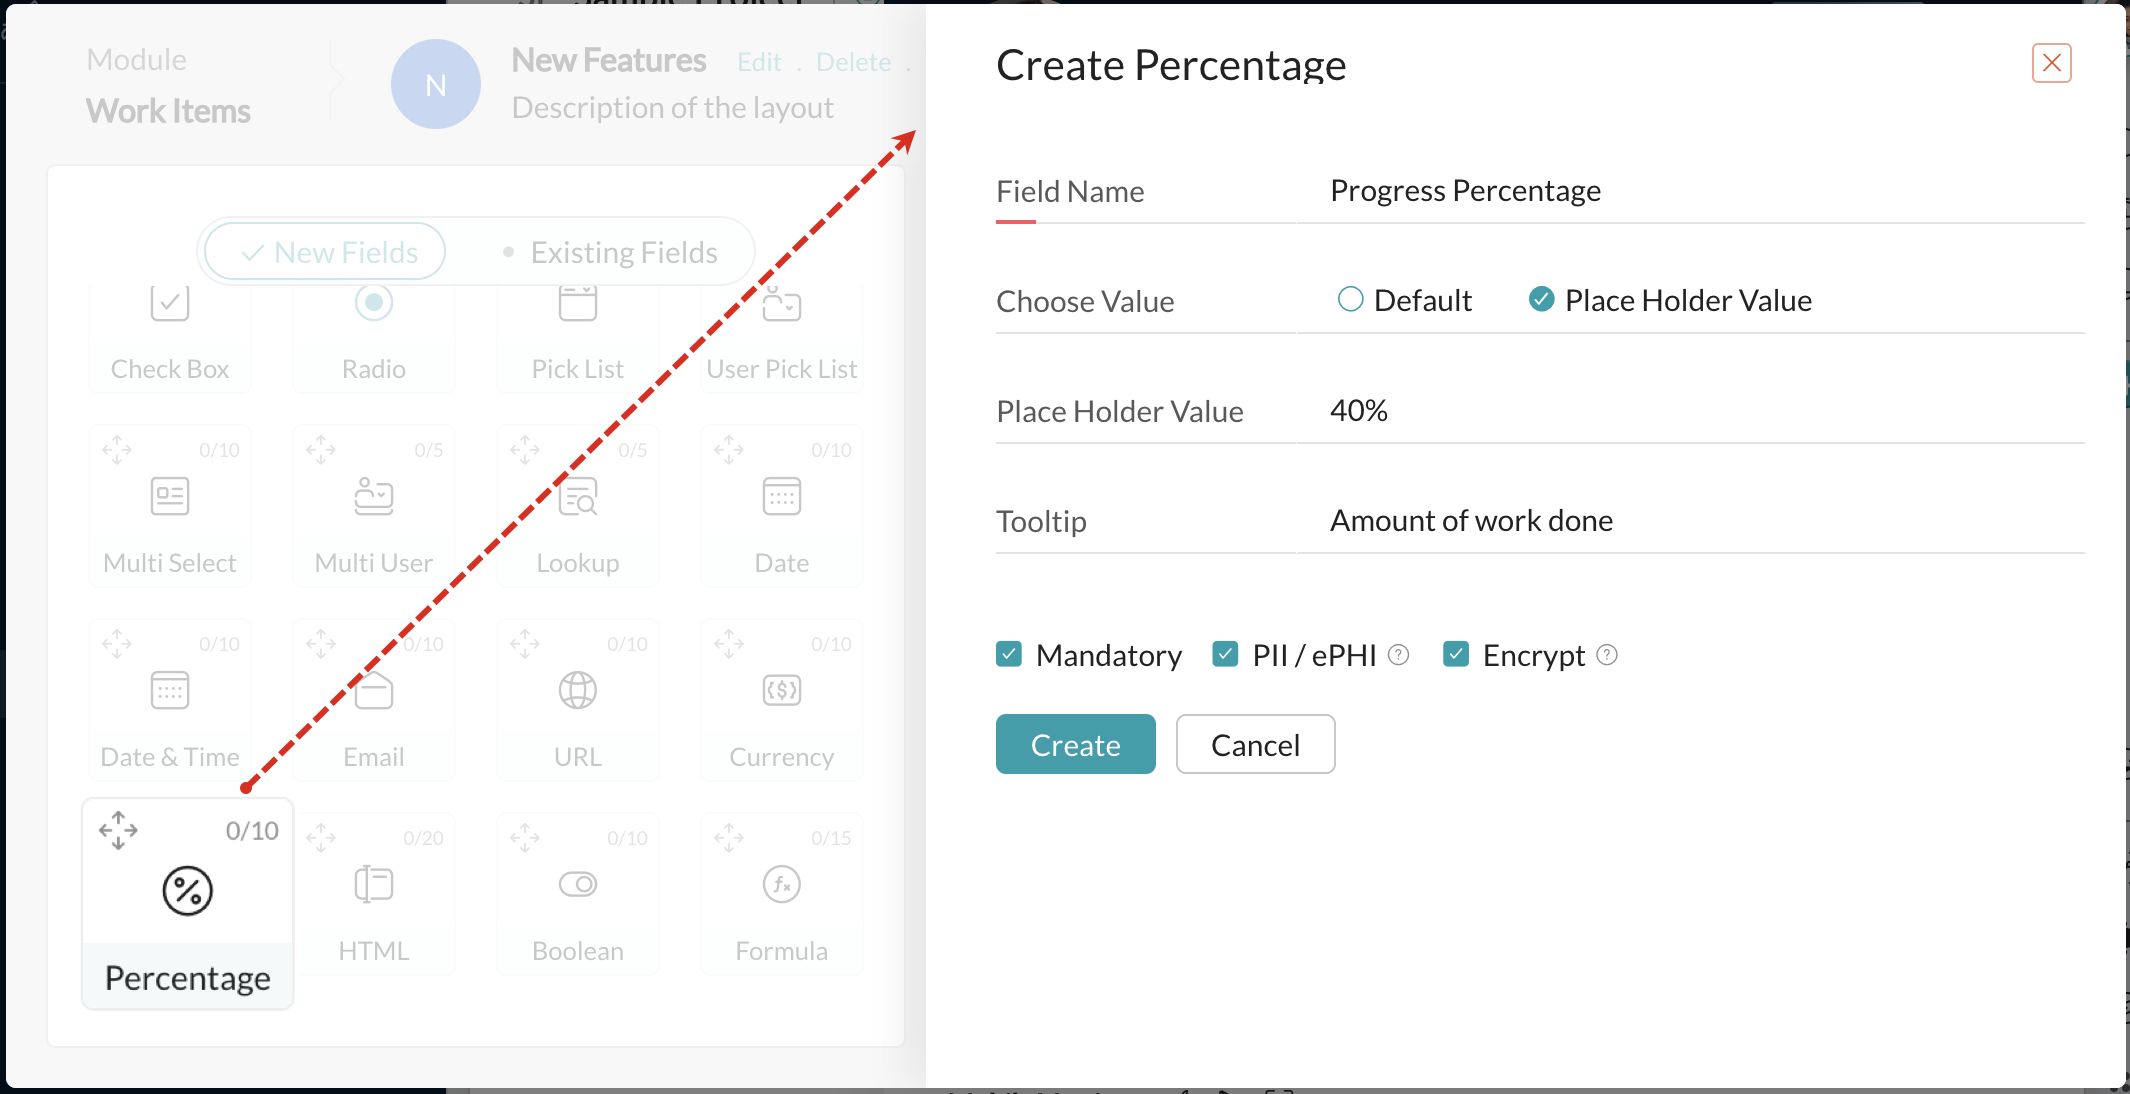This screenshot has width=2130, height=1094.
Task: Click the URL globe field icon
Action: pyautogui.click(x=578, y=690)
